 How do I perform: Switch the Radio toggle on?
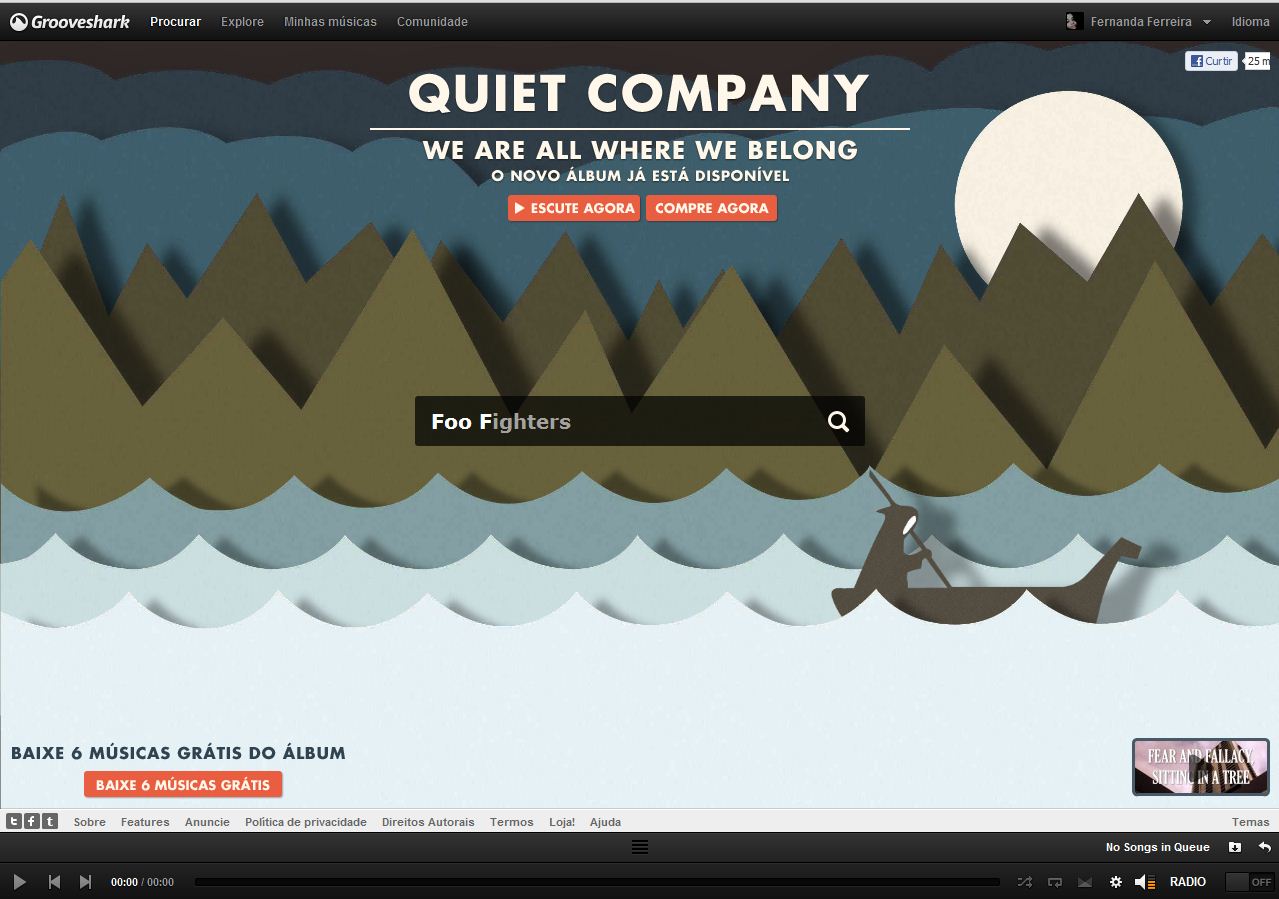click(1250, 882)
